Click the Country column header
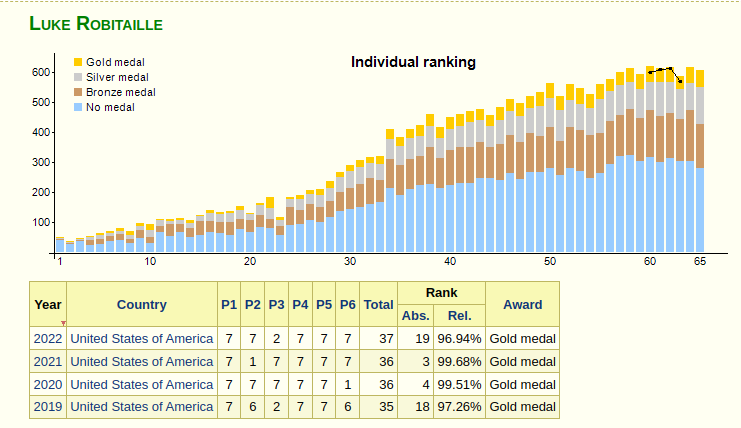 (142, 305)
